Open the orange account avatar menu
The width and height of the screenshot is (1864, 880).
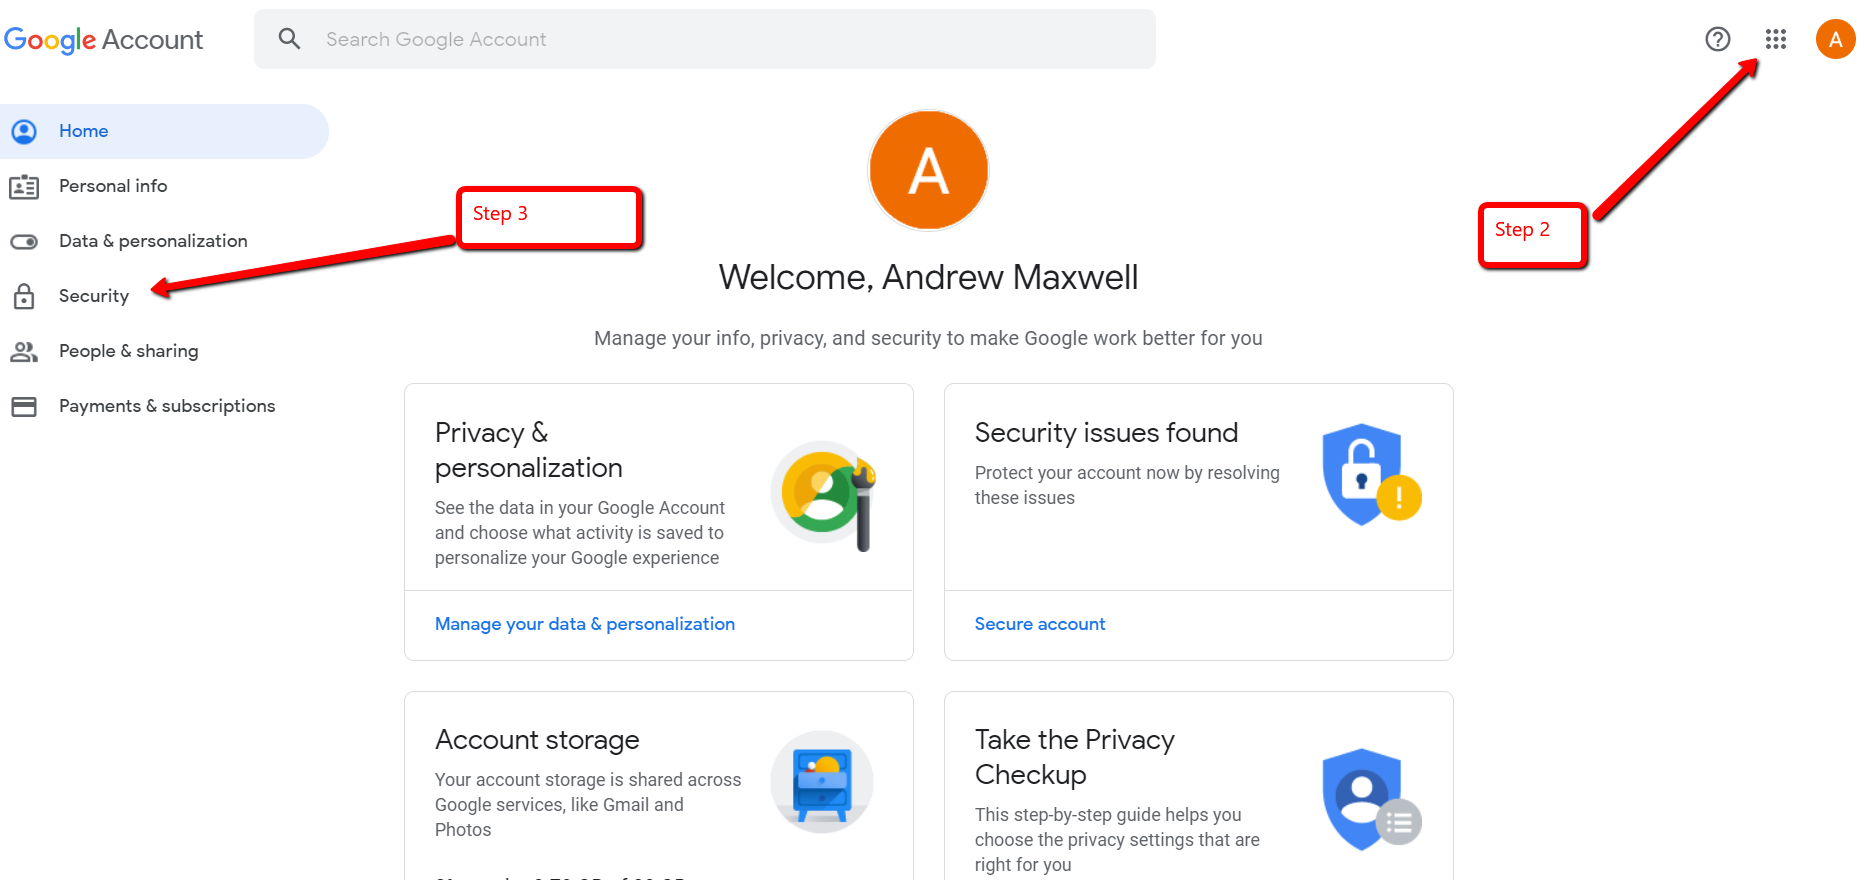coord(1836,39)
